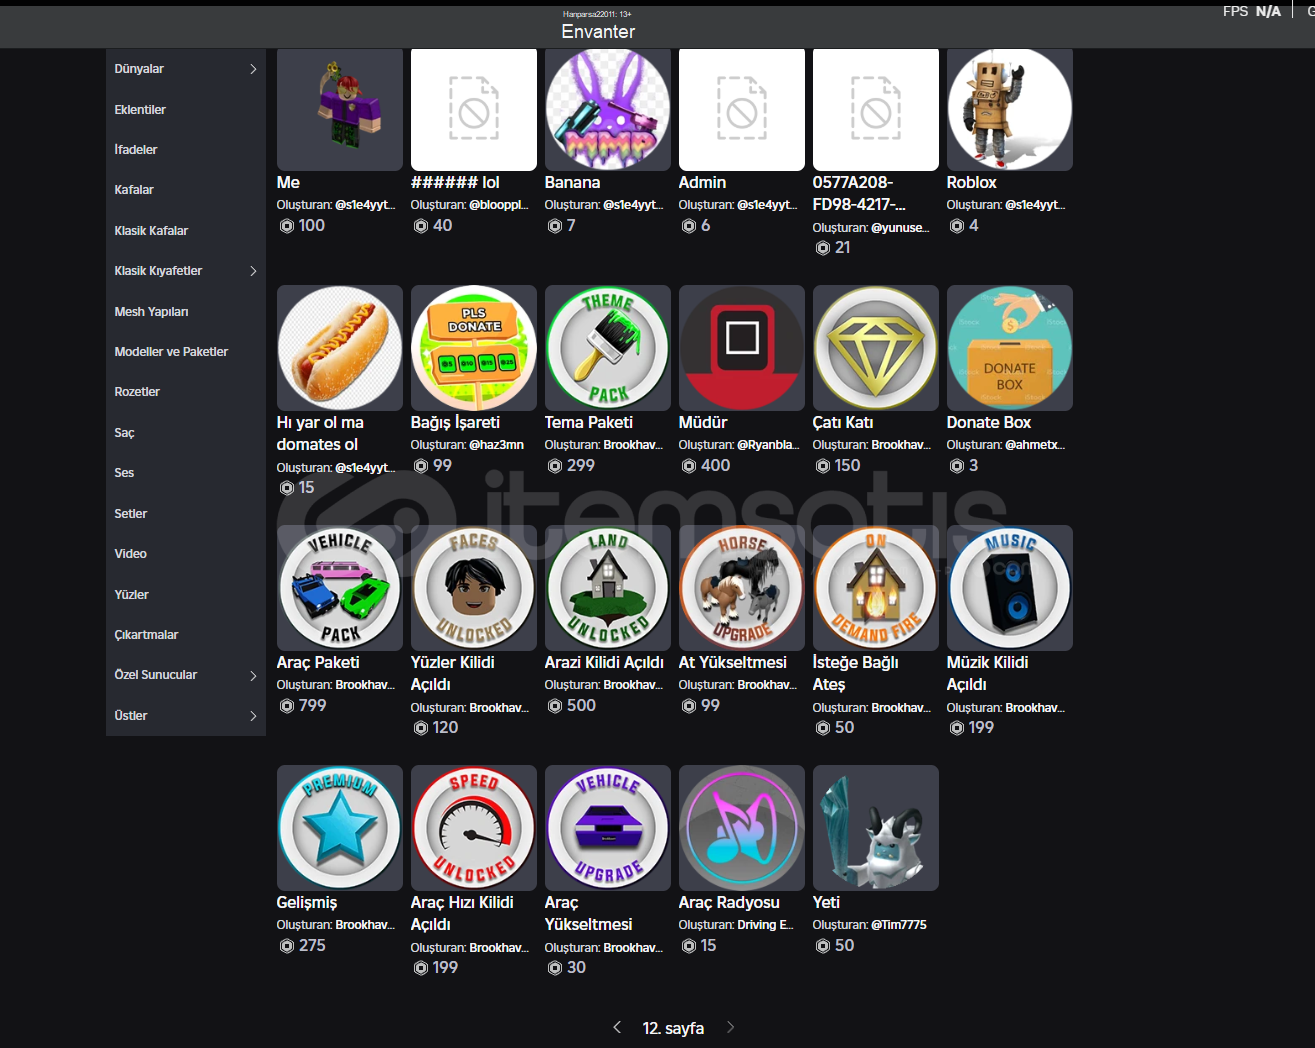Select the hot dog item icon
1315x1048 pixels.
[339, 348]
